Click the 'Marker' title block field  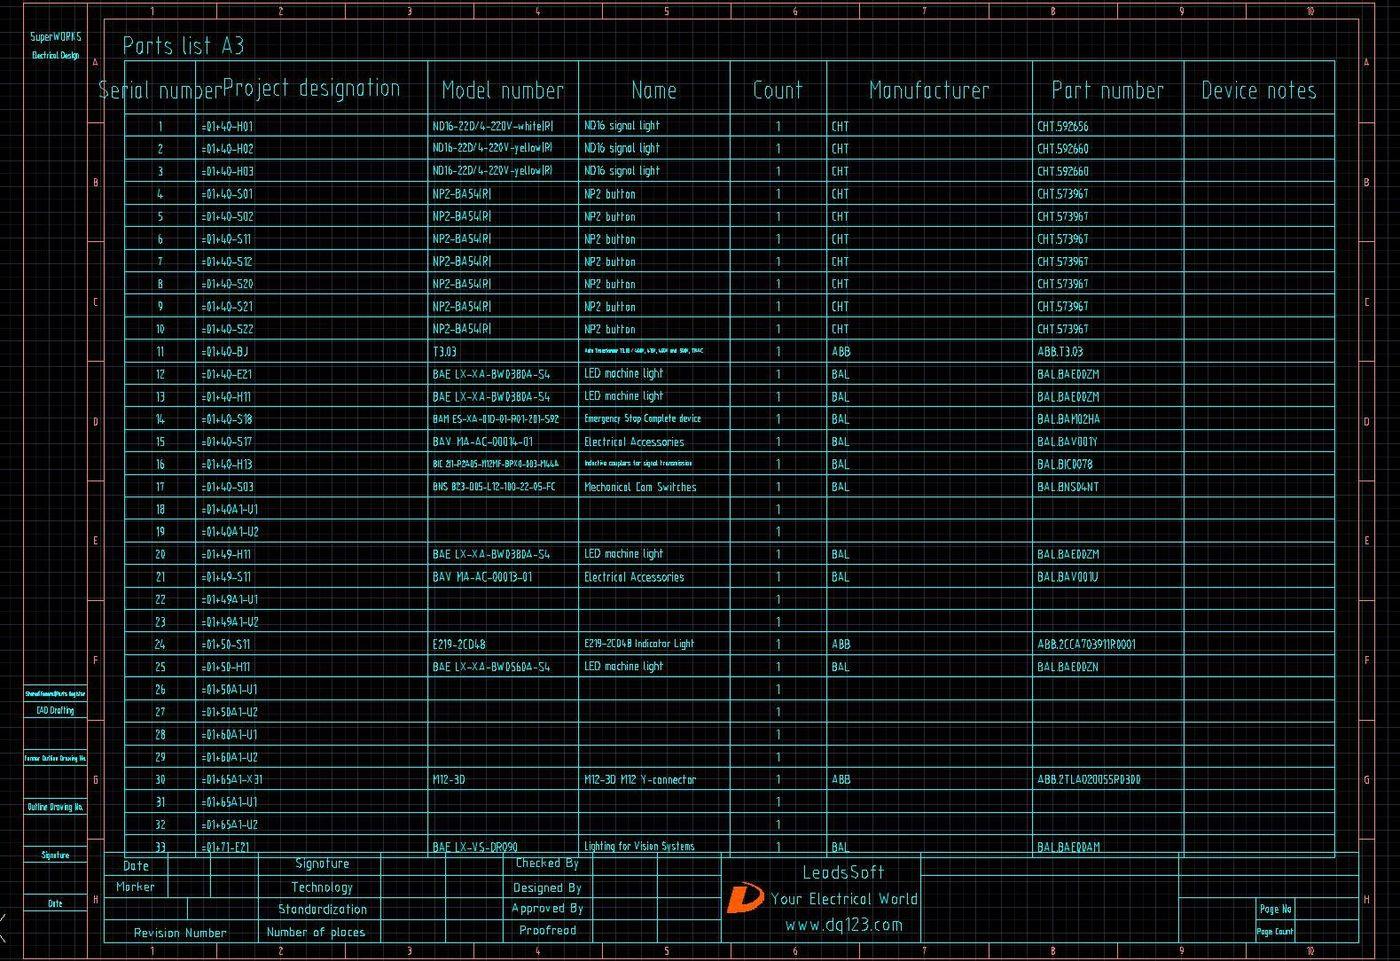(x=135, y=887)
